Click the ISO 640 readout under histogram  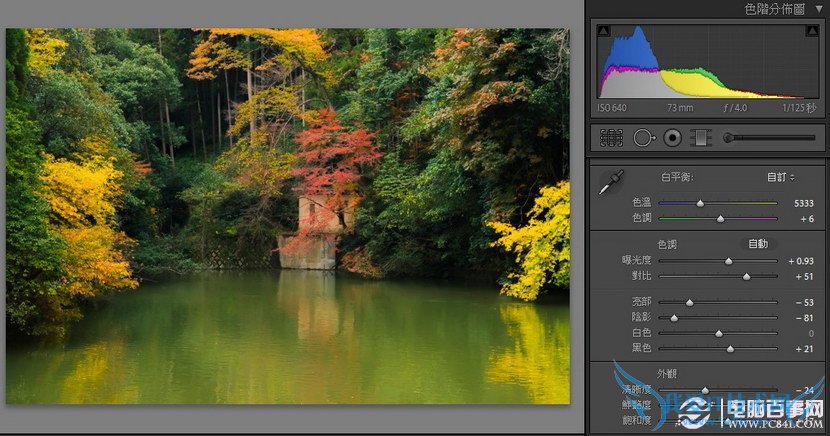[612, 108]
